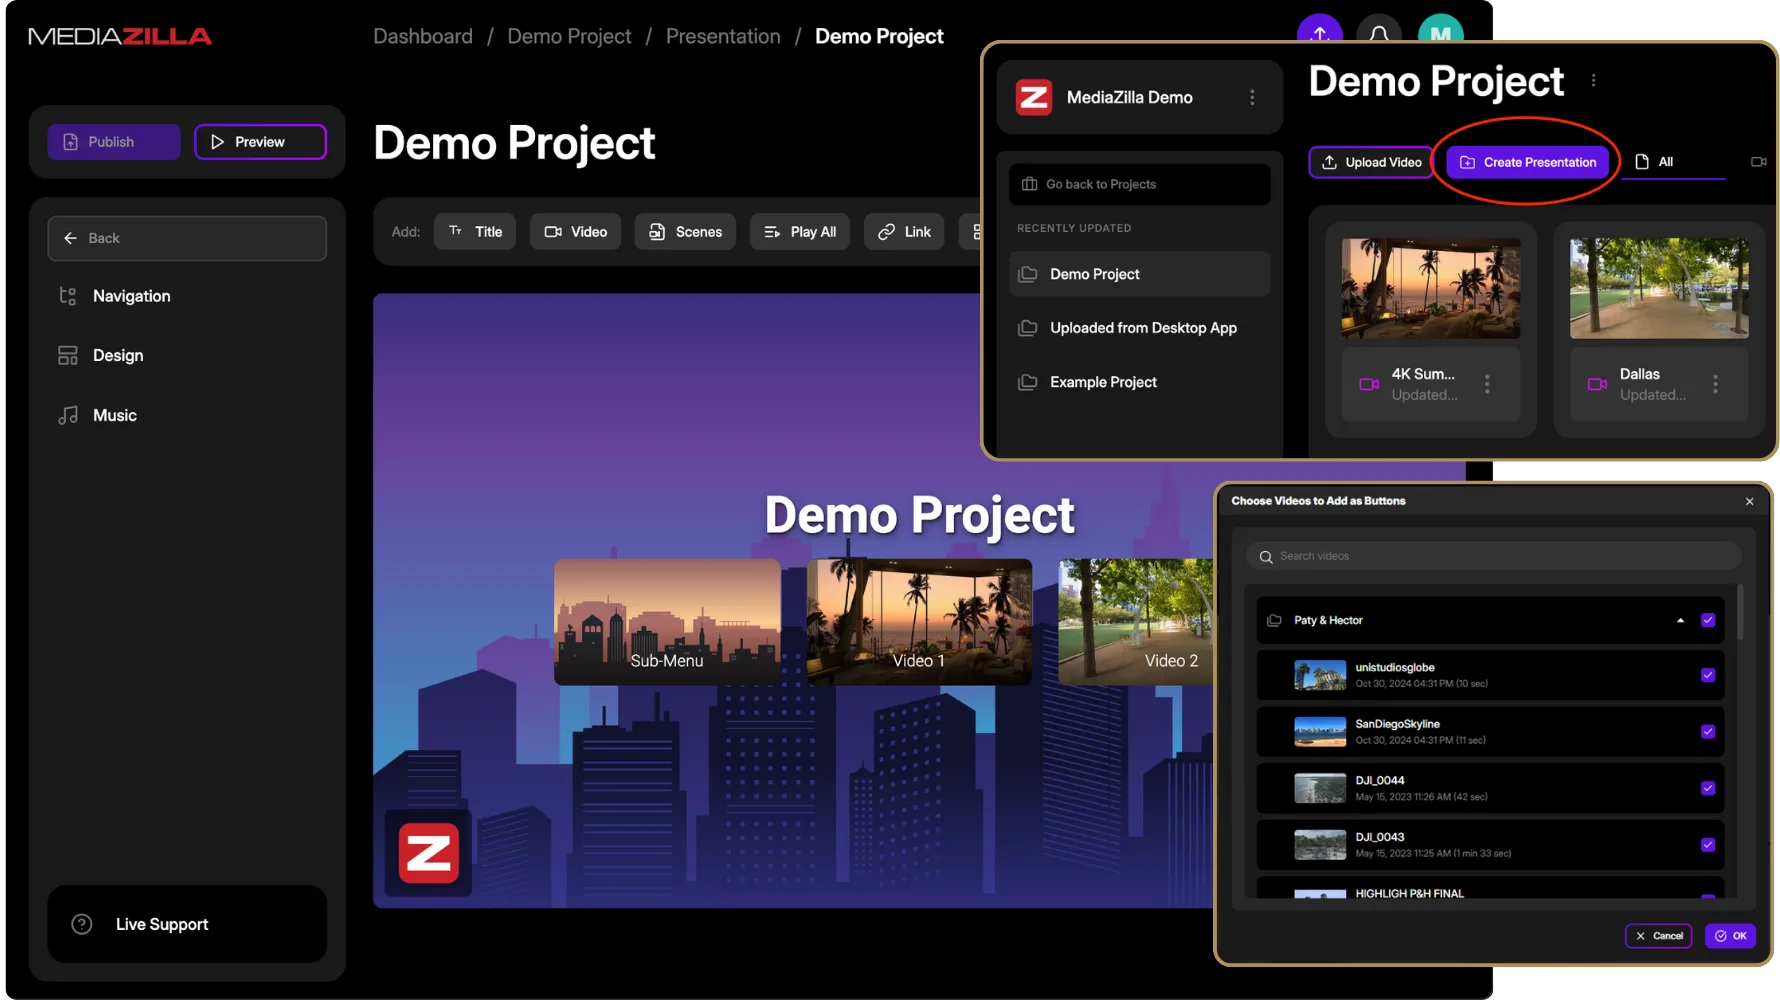1780x1000 pixels.
Task: Go to the Presentation breadcrumb
Action: click(x=723, y=36)
